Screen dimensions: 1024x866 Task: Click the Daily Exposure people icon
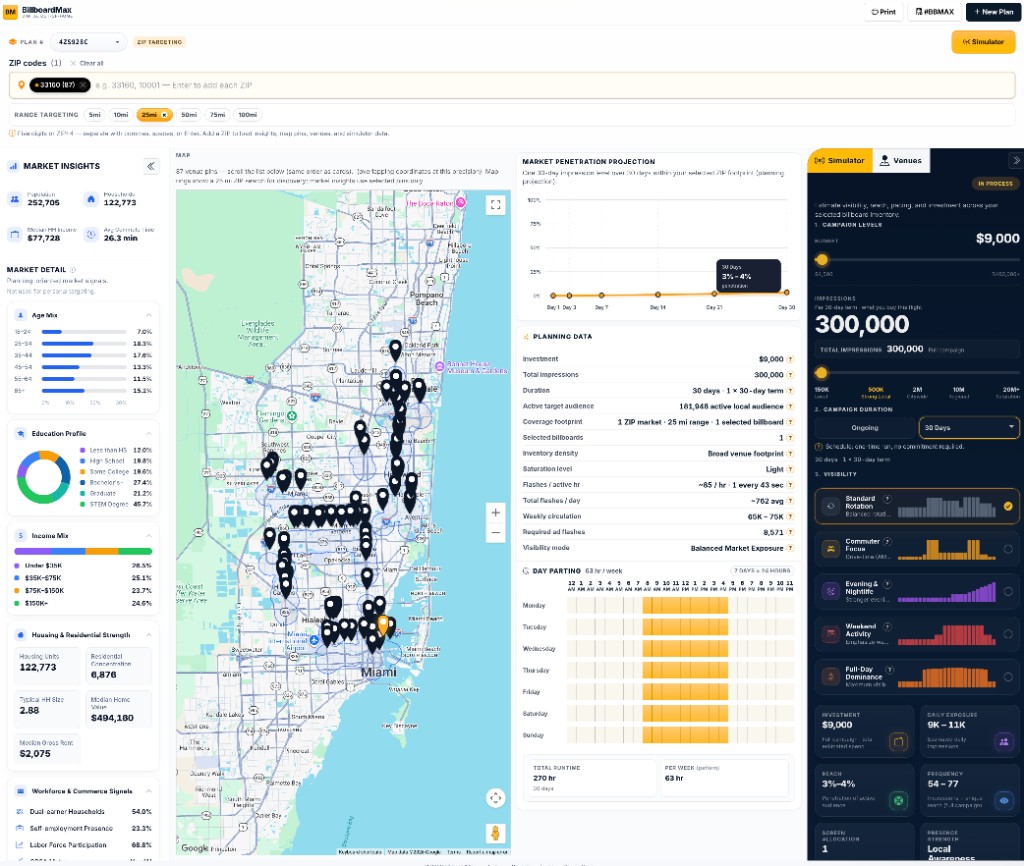pos(1004,741)
